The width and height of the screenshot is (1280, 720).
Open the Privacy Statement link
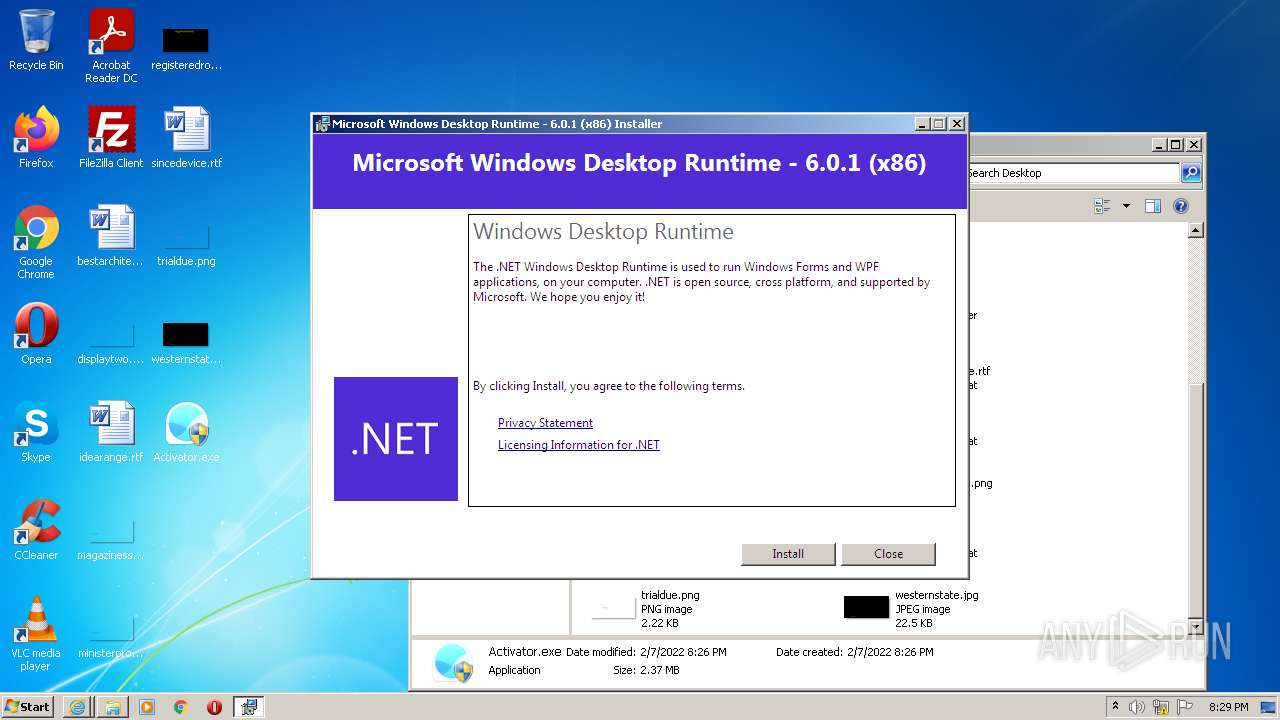545,423
